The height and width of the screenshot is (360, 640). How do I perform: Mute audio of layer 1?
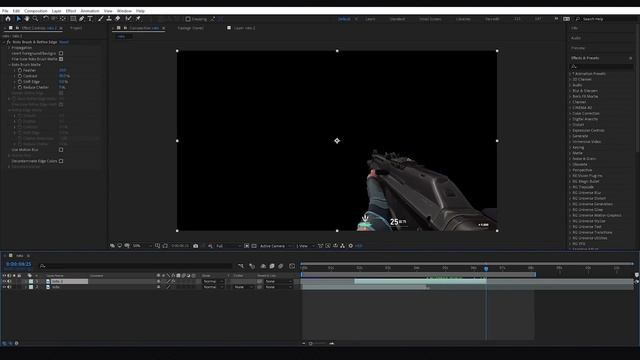(9, 281)
